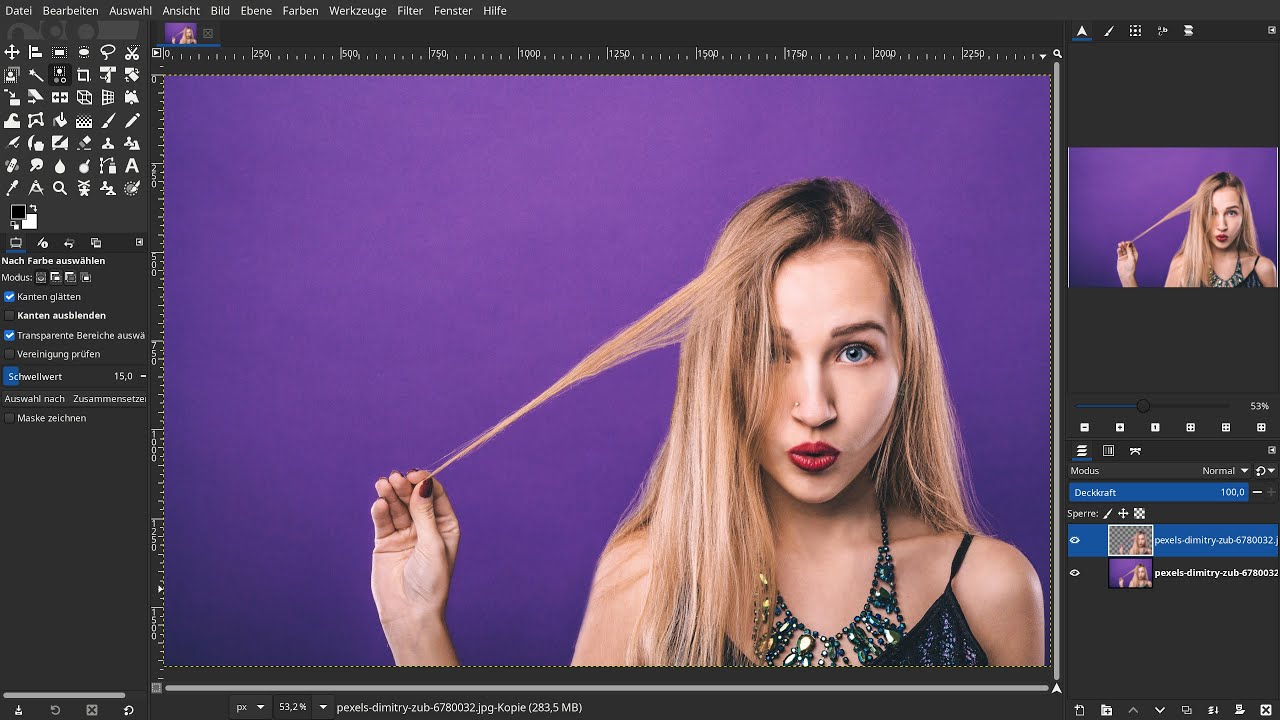Open the Auswahl nach Zusammensetzen dropdown
The image size is (1280, 720).
point(75,398)
